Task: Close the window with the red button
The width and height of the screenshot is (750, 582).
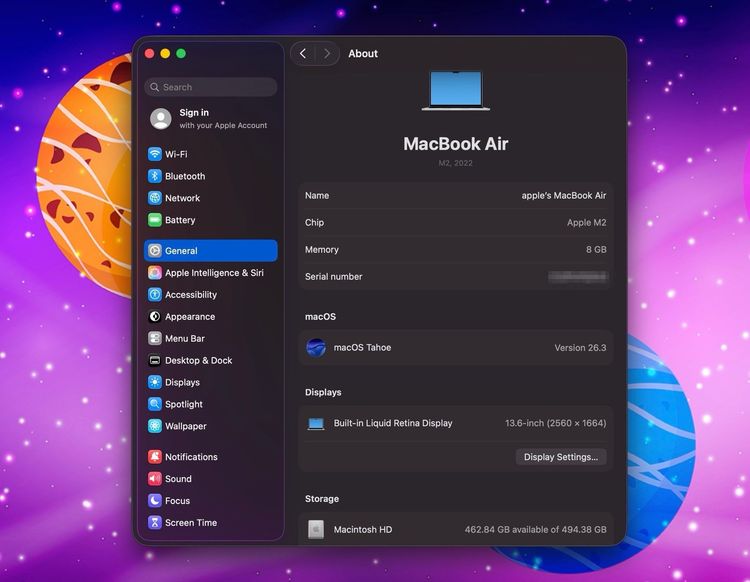Action: tap(149, 54)
